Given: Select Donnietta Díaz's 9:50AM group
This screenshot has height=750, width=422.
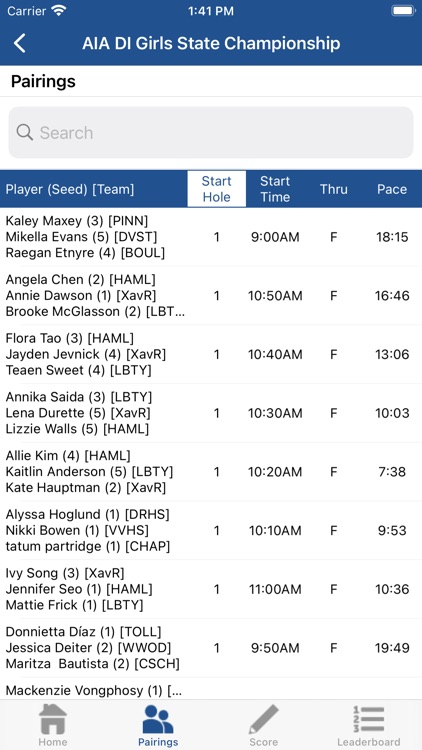Looking at the screenshot, I should pyautogui.click(x=211, y=648).
